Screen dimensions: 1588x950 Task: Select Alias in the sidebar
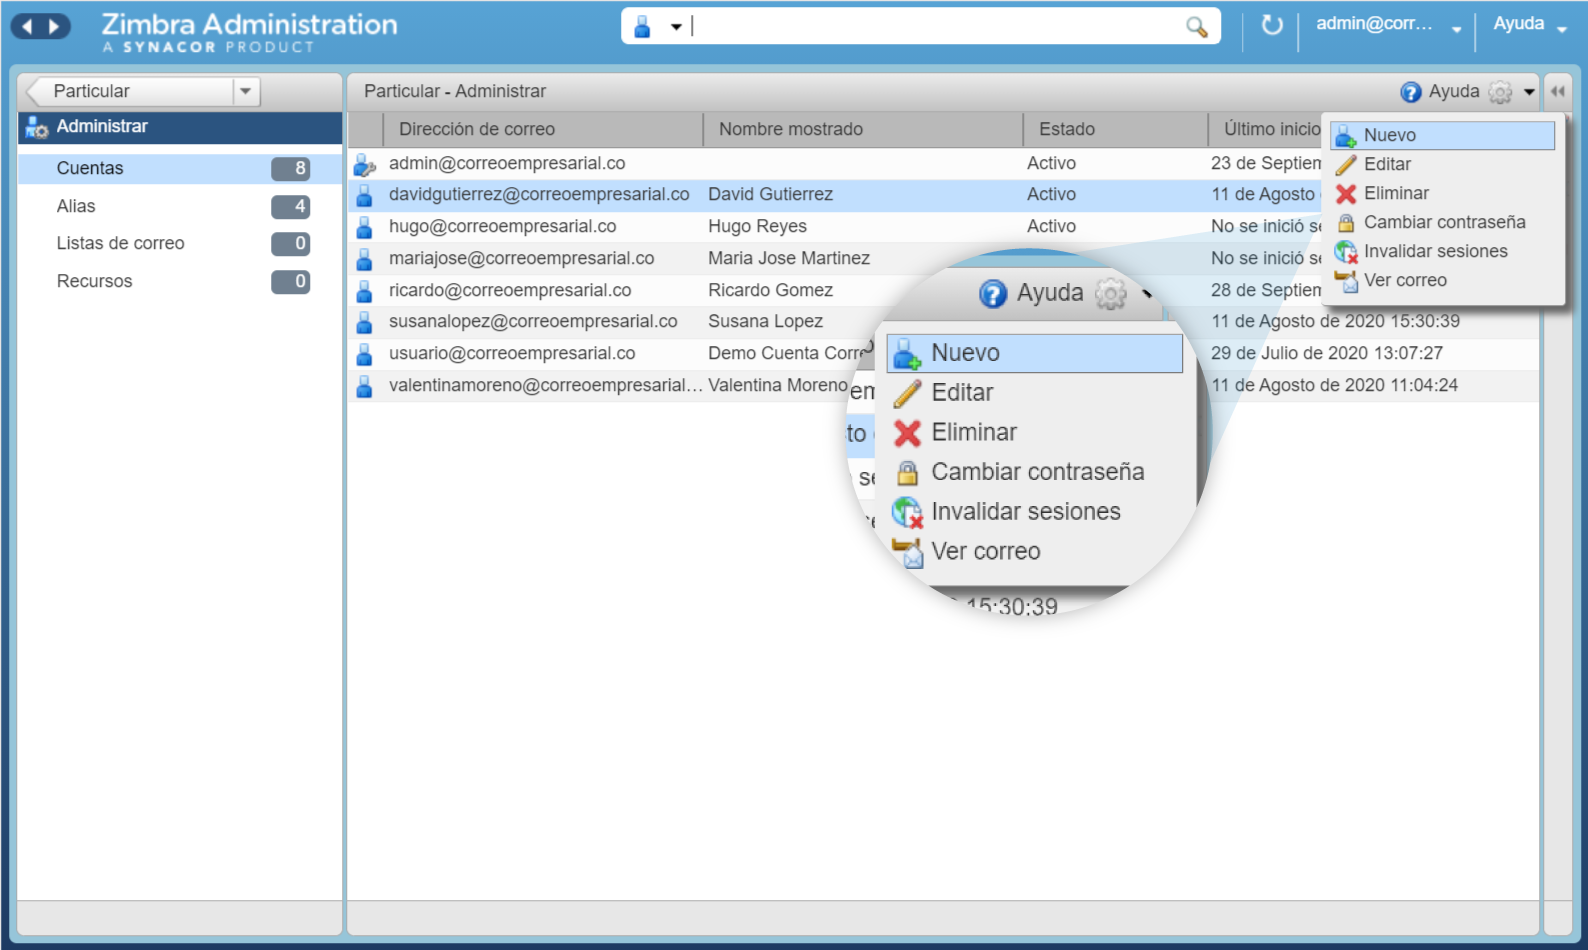[76, 206]
